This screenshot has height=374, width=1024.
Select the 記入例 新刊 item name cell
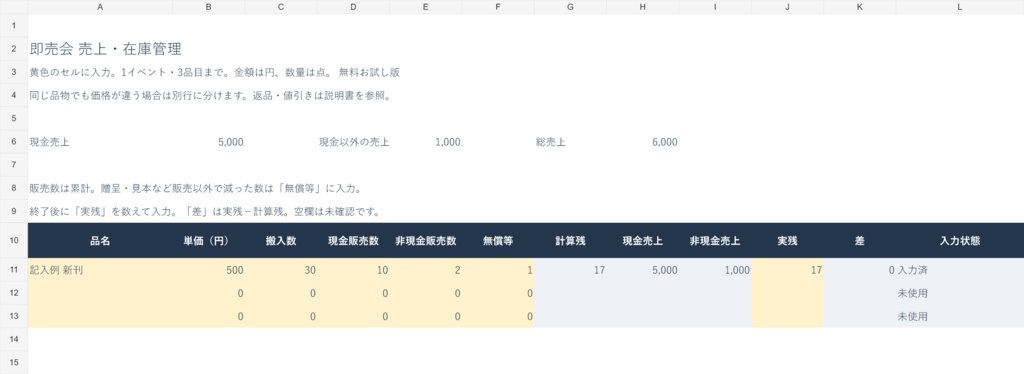pyautogui.click(x=100, y=270)
